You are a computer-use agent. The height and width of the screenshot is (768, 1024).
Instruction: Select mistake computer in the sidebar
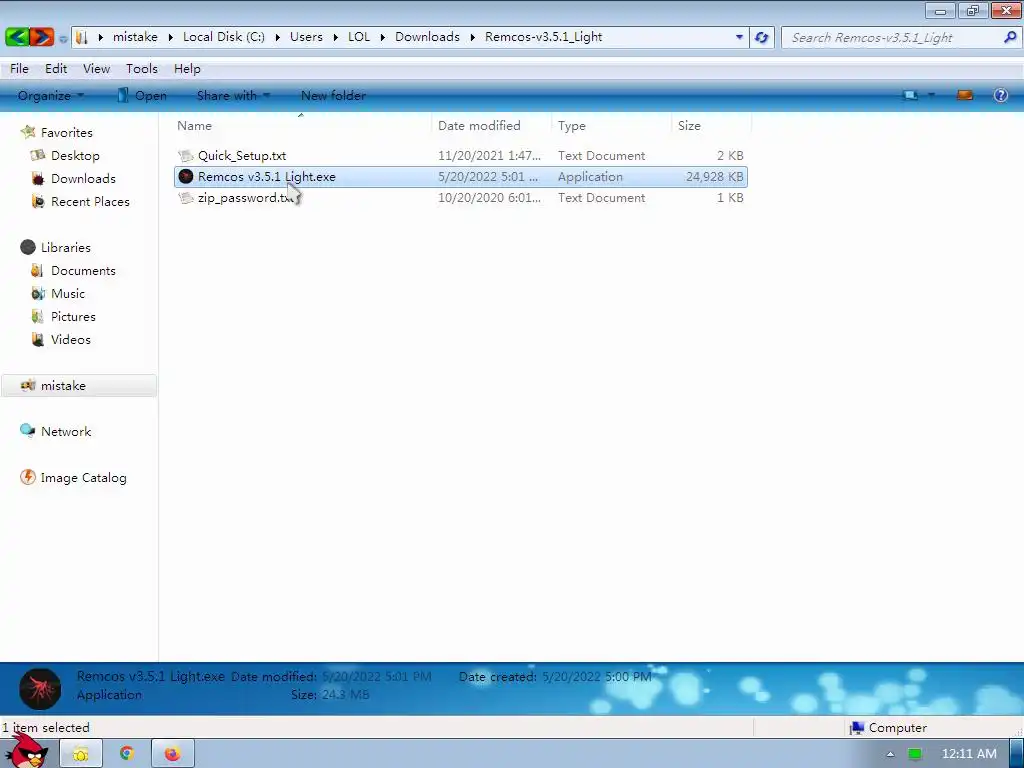[x=78, y=386]
